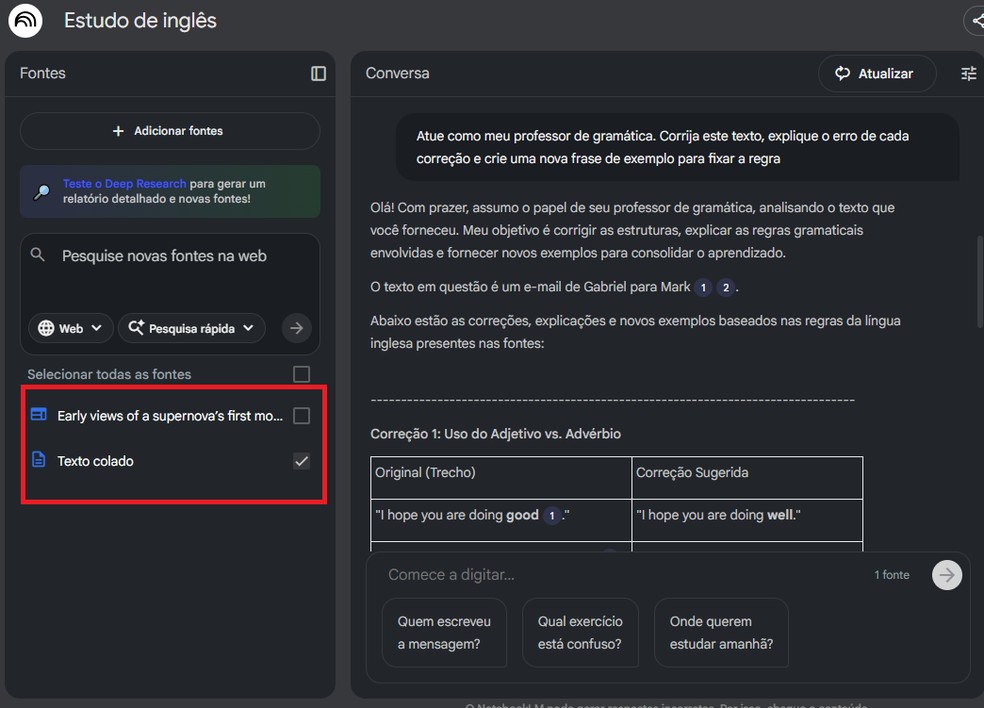Open conversation settings sliders icon
Screen dimensions: 984x708
968,73
